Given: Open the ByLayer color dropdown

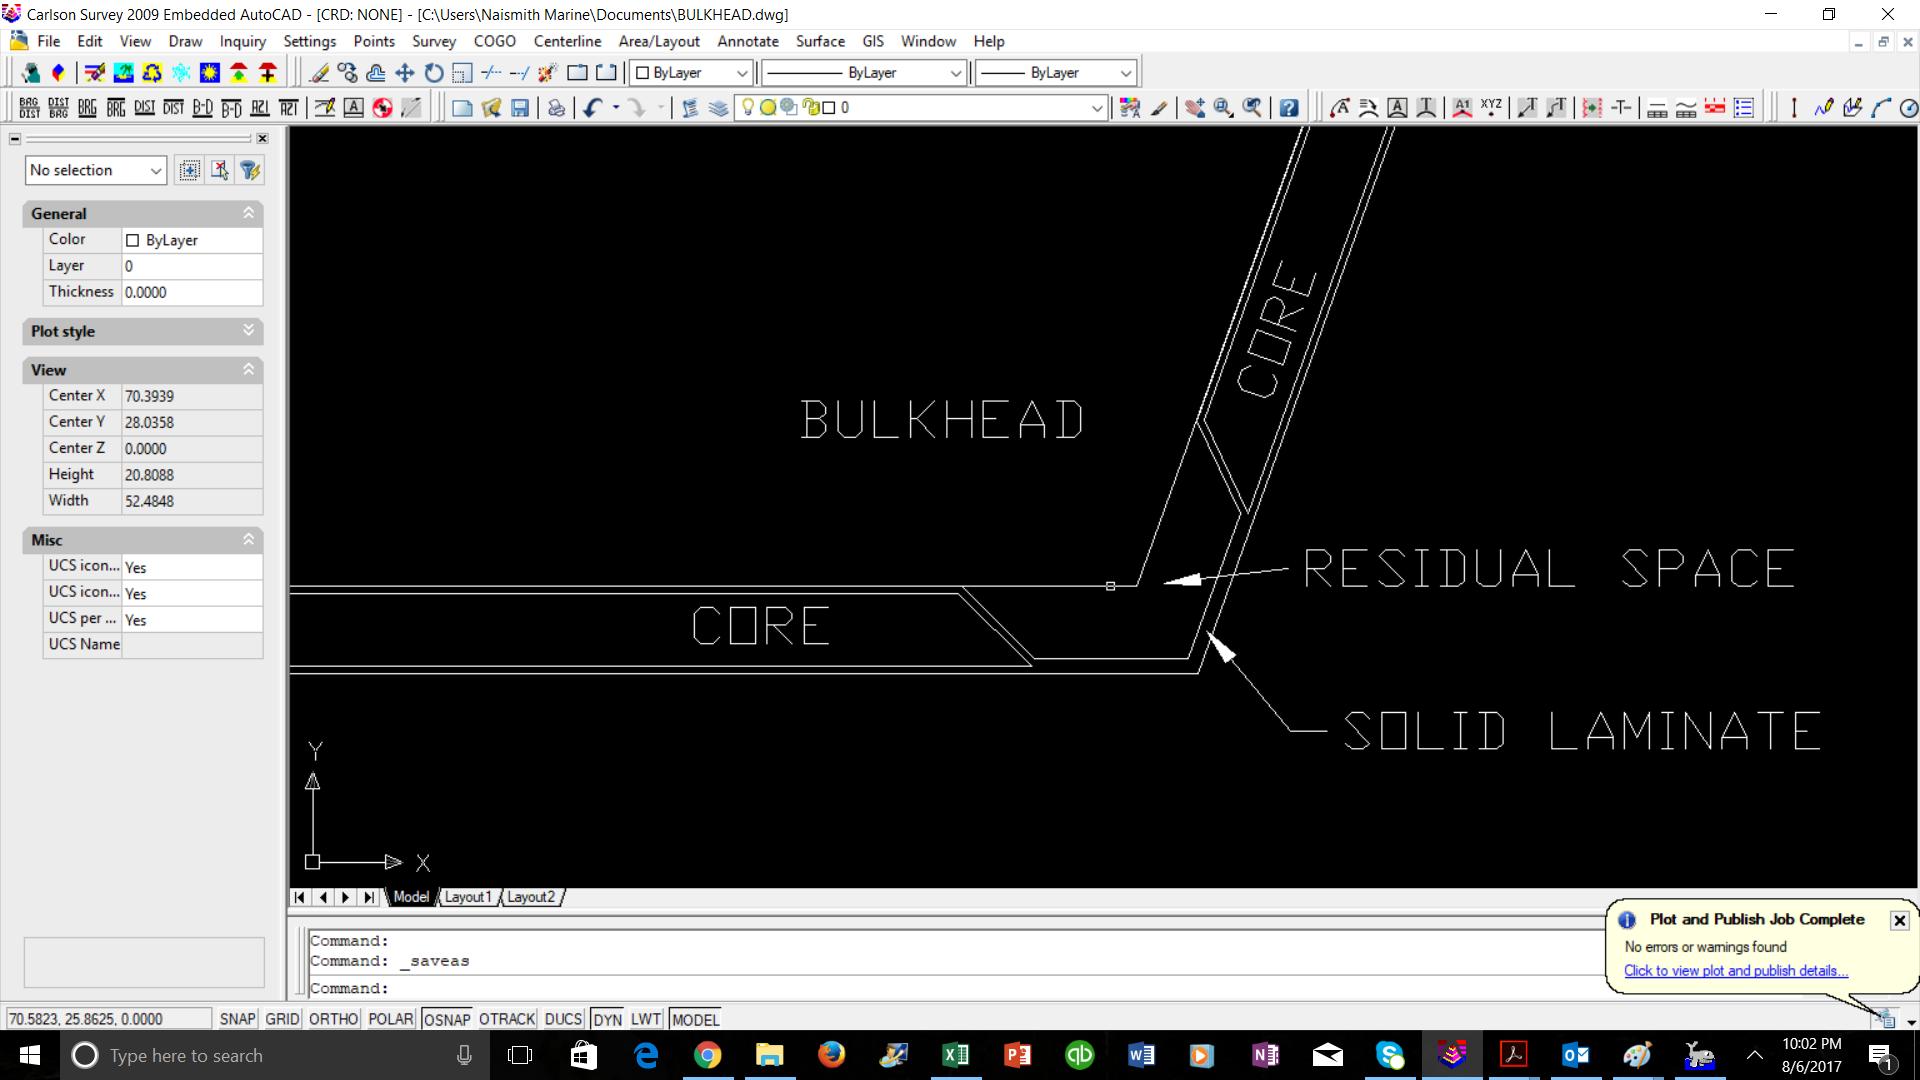Looking at the screenshot, I should (691, 73).
